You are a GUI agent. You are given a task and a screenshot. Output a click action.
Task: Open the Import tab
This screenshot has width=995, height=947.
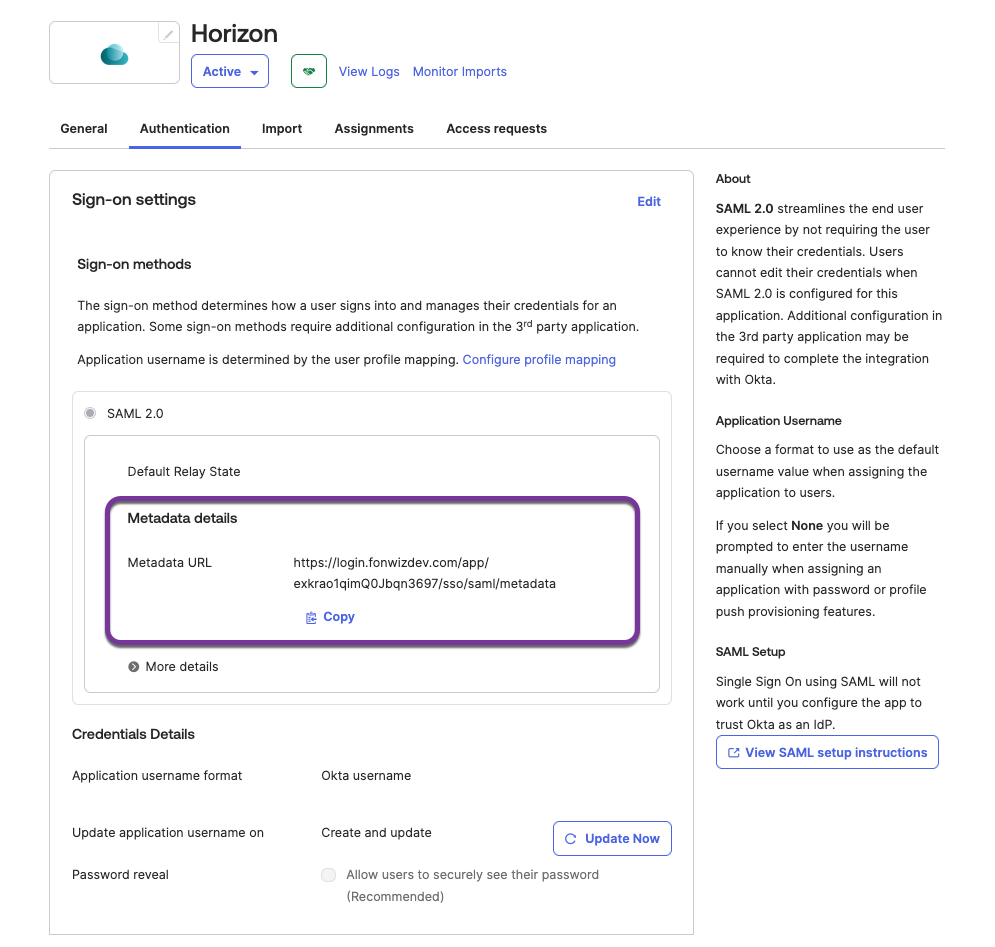click(x=282, y=129)
